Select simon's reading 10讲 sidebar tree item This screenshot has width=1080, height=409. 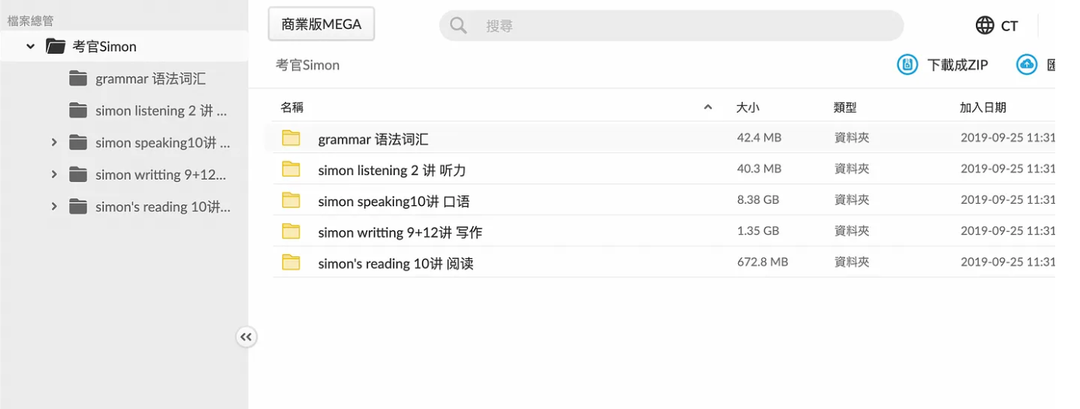(x=163, y=207)
